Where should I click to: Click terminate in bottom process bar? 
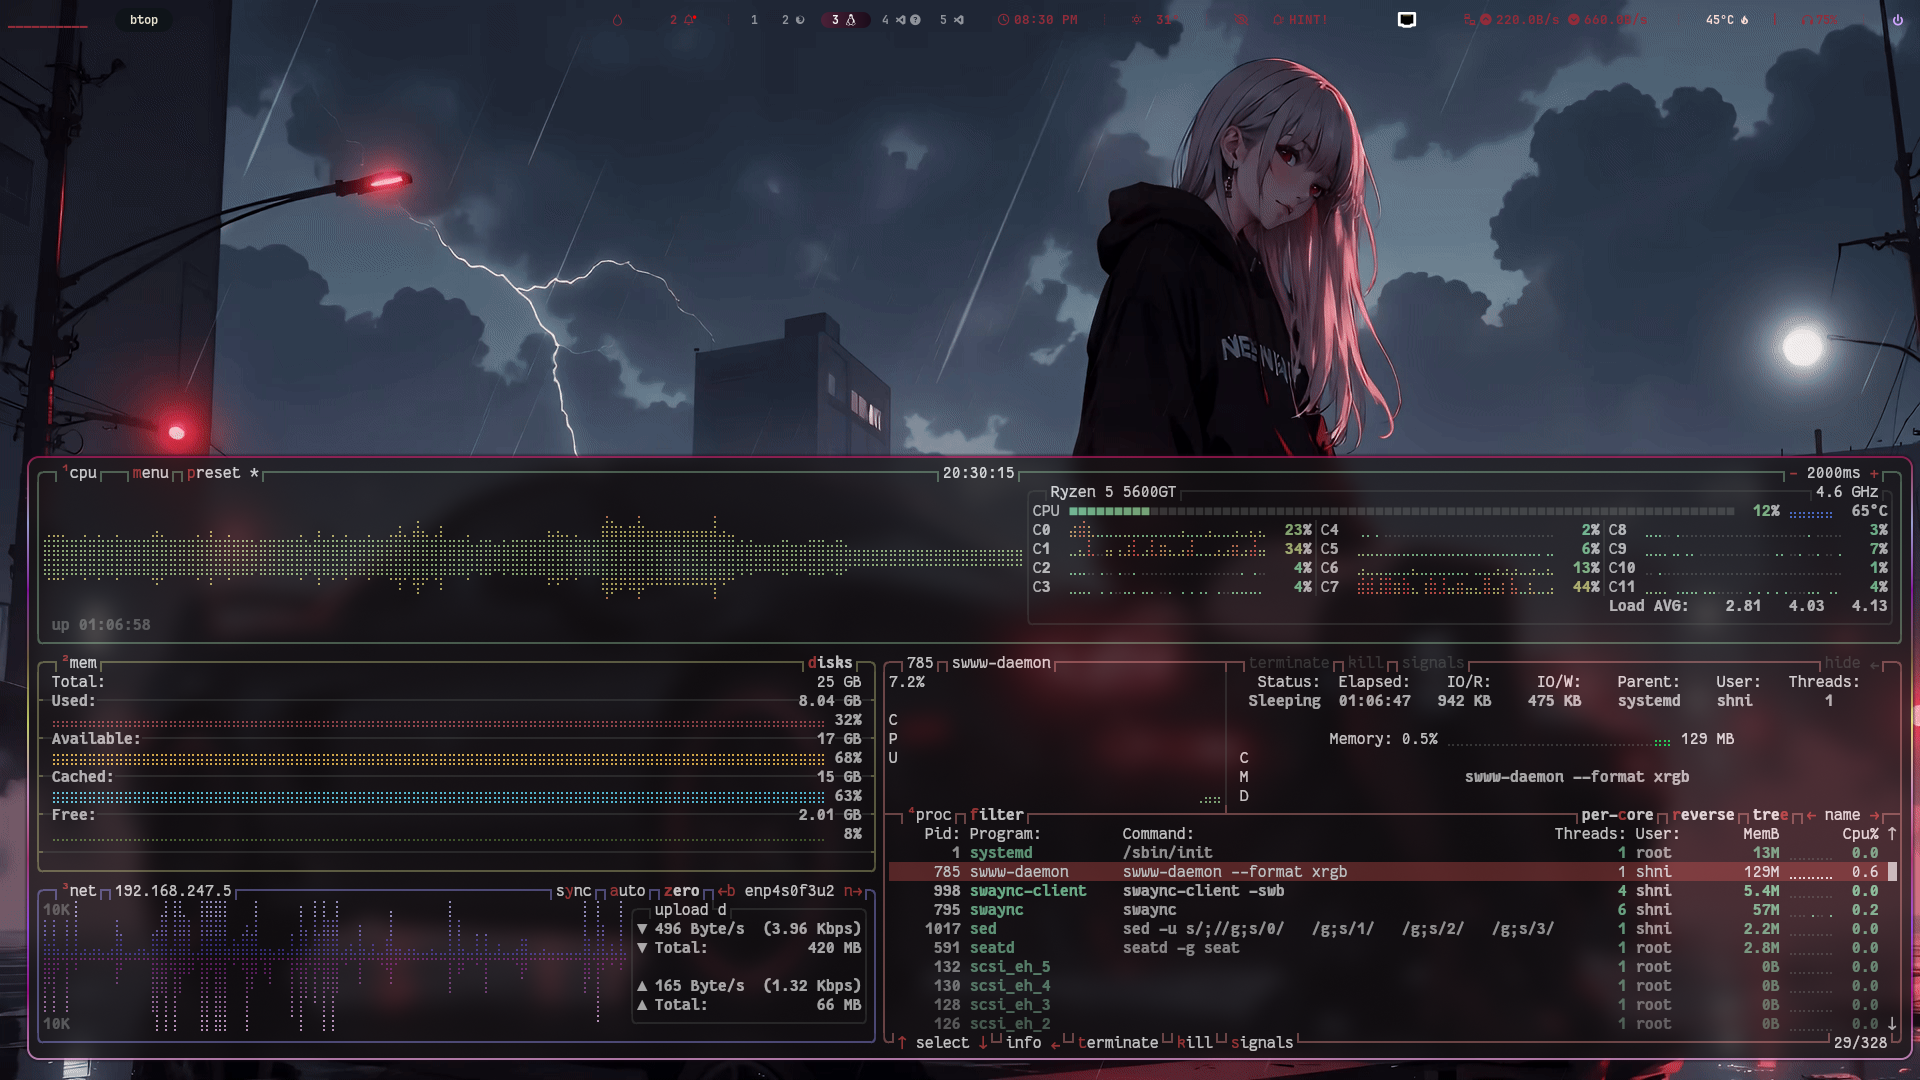tap(1117, 1043)
